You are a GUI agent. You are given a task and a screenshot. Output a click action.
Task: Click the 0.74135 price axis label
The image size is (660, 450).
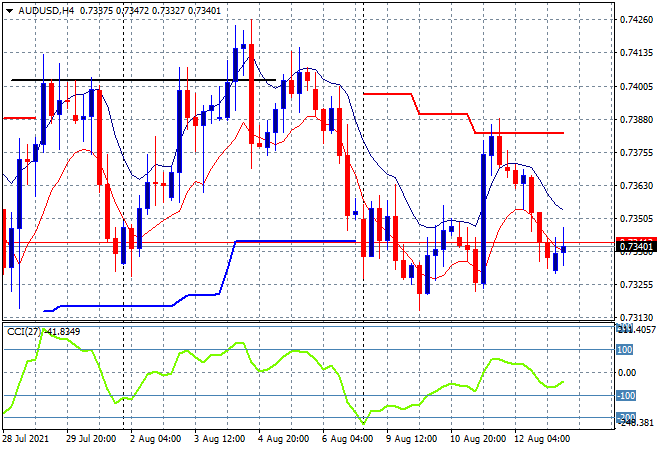pyautogui.click(x=636, y=53)
